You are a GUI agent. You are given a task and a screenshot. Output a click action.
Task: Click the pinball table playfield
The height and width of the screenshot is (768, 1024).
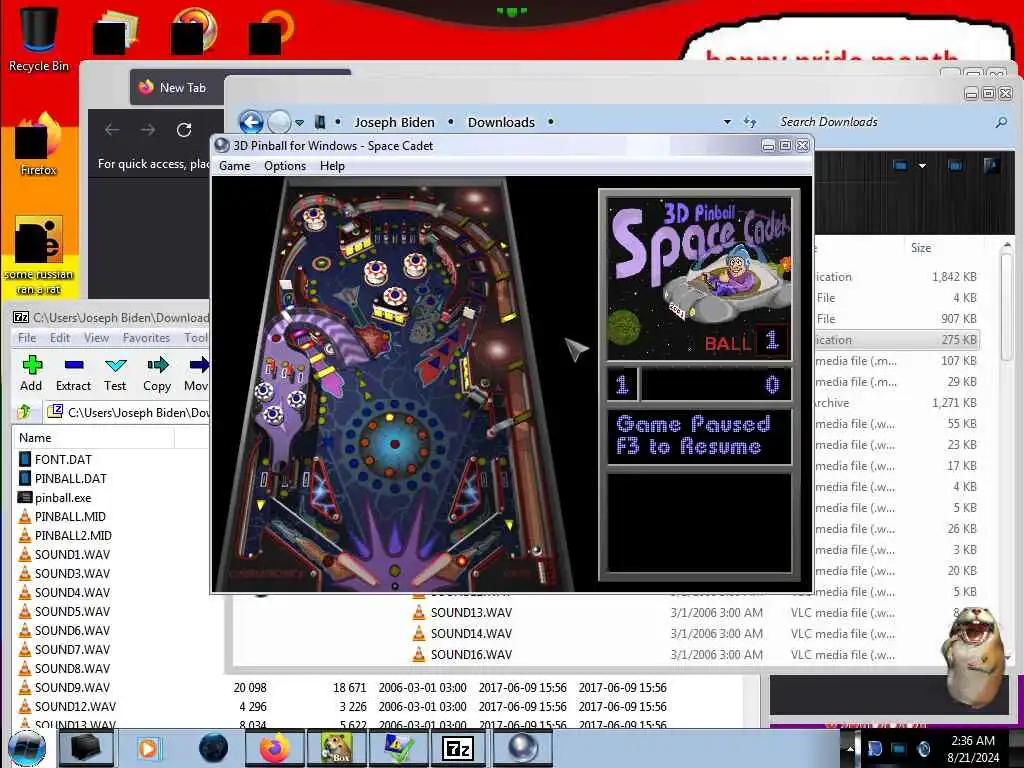tap(394, 382)
